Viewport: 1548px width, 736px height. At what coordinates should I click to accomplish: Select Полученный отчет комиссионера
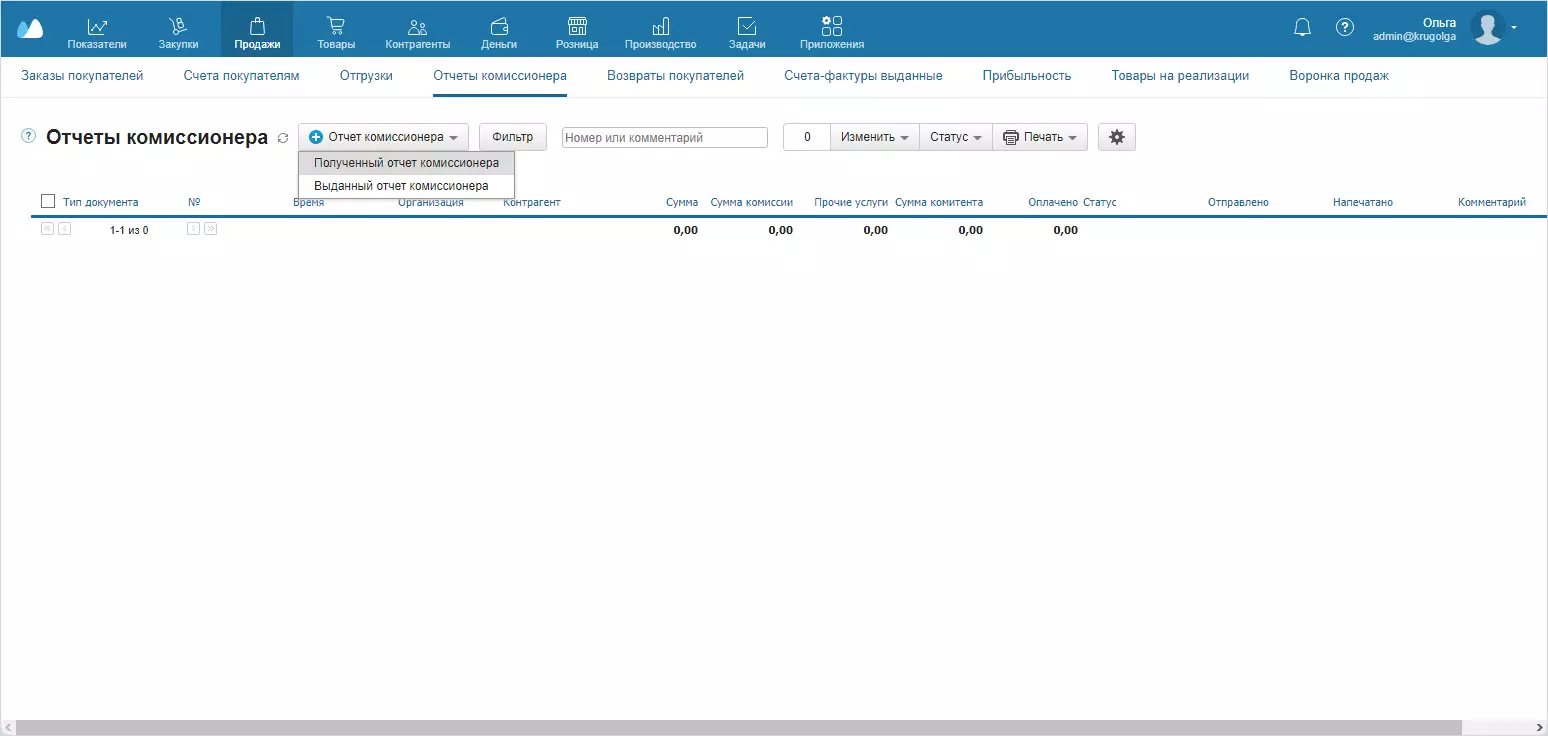[x=406, y=163]
